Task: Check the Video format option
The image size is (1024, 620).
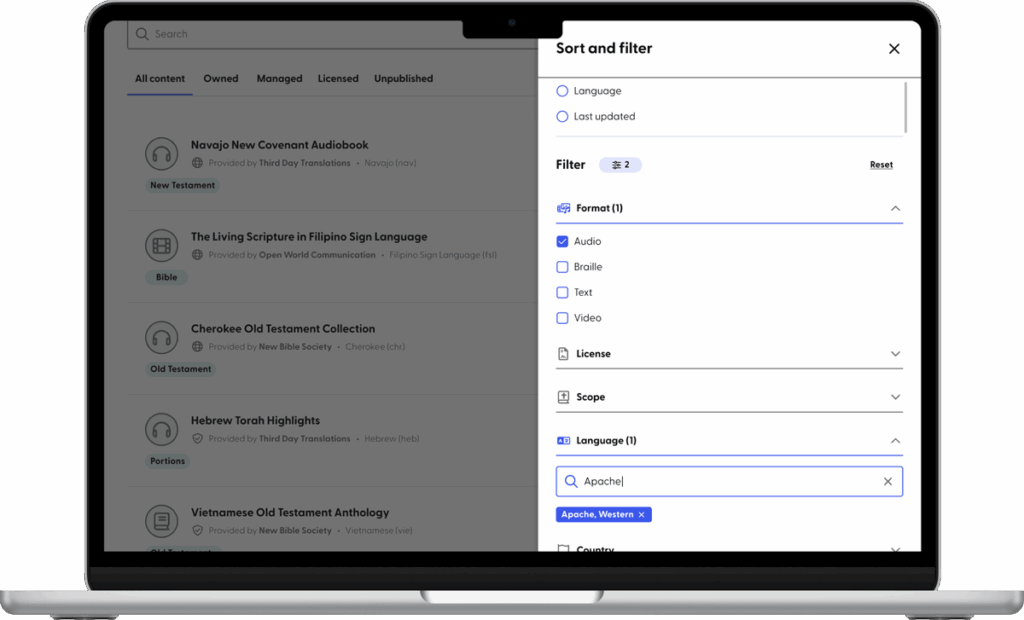Action: (x=563, y=317)
